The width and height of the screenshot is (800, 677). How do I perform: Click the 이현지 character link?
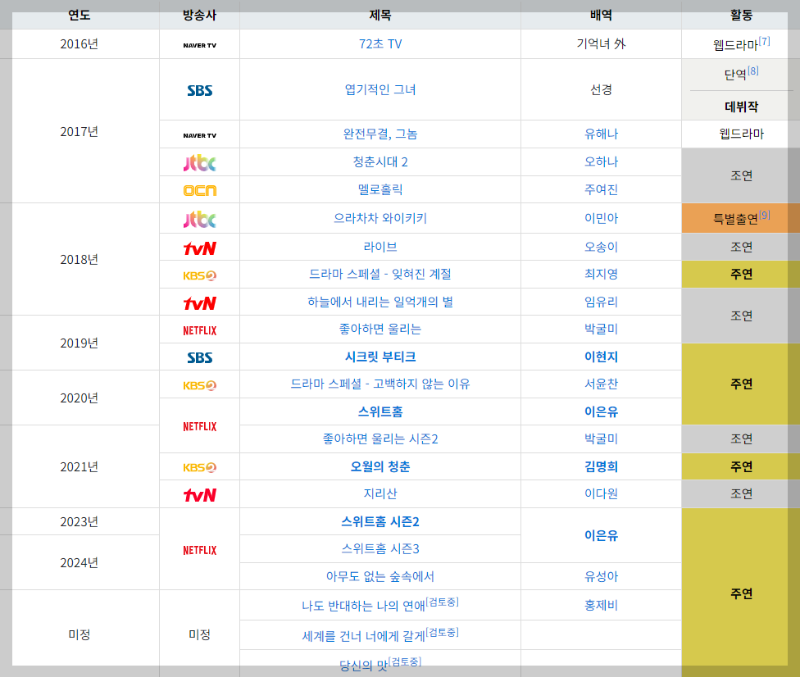(x=601, y=357)
